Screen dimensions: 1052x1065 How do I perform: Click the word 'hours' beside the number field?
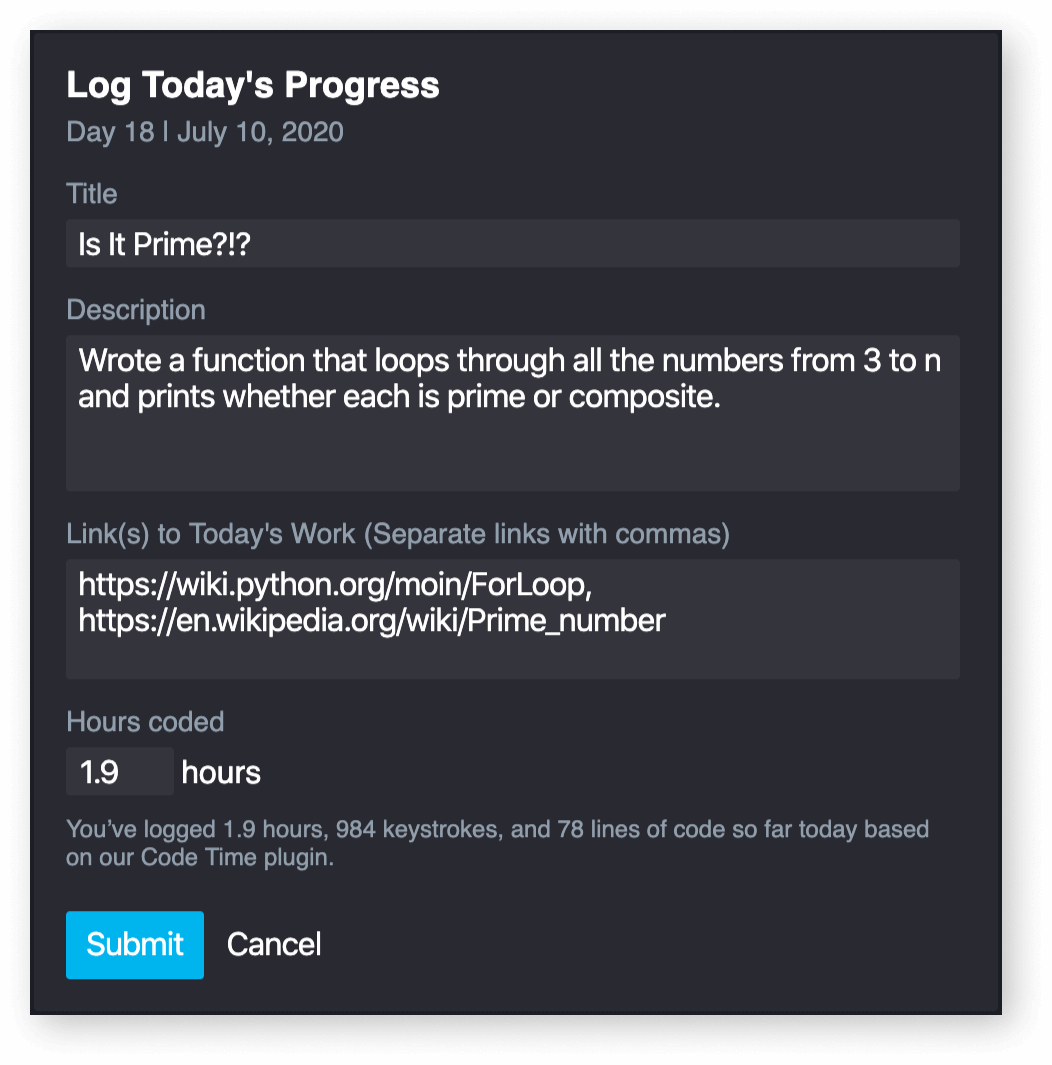point(220,771)
